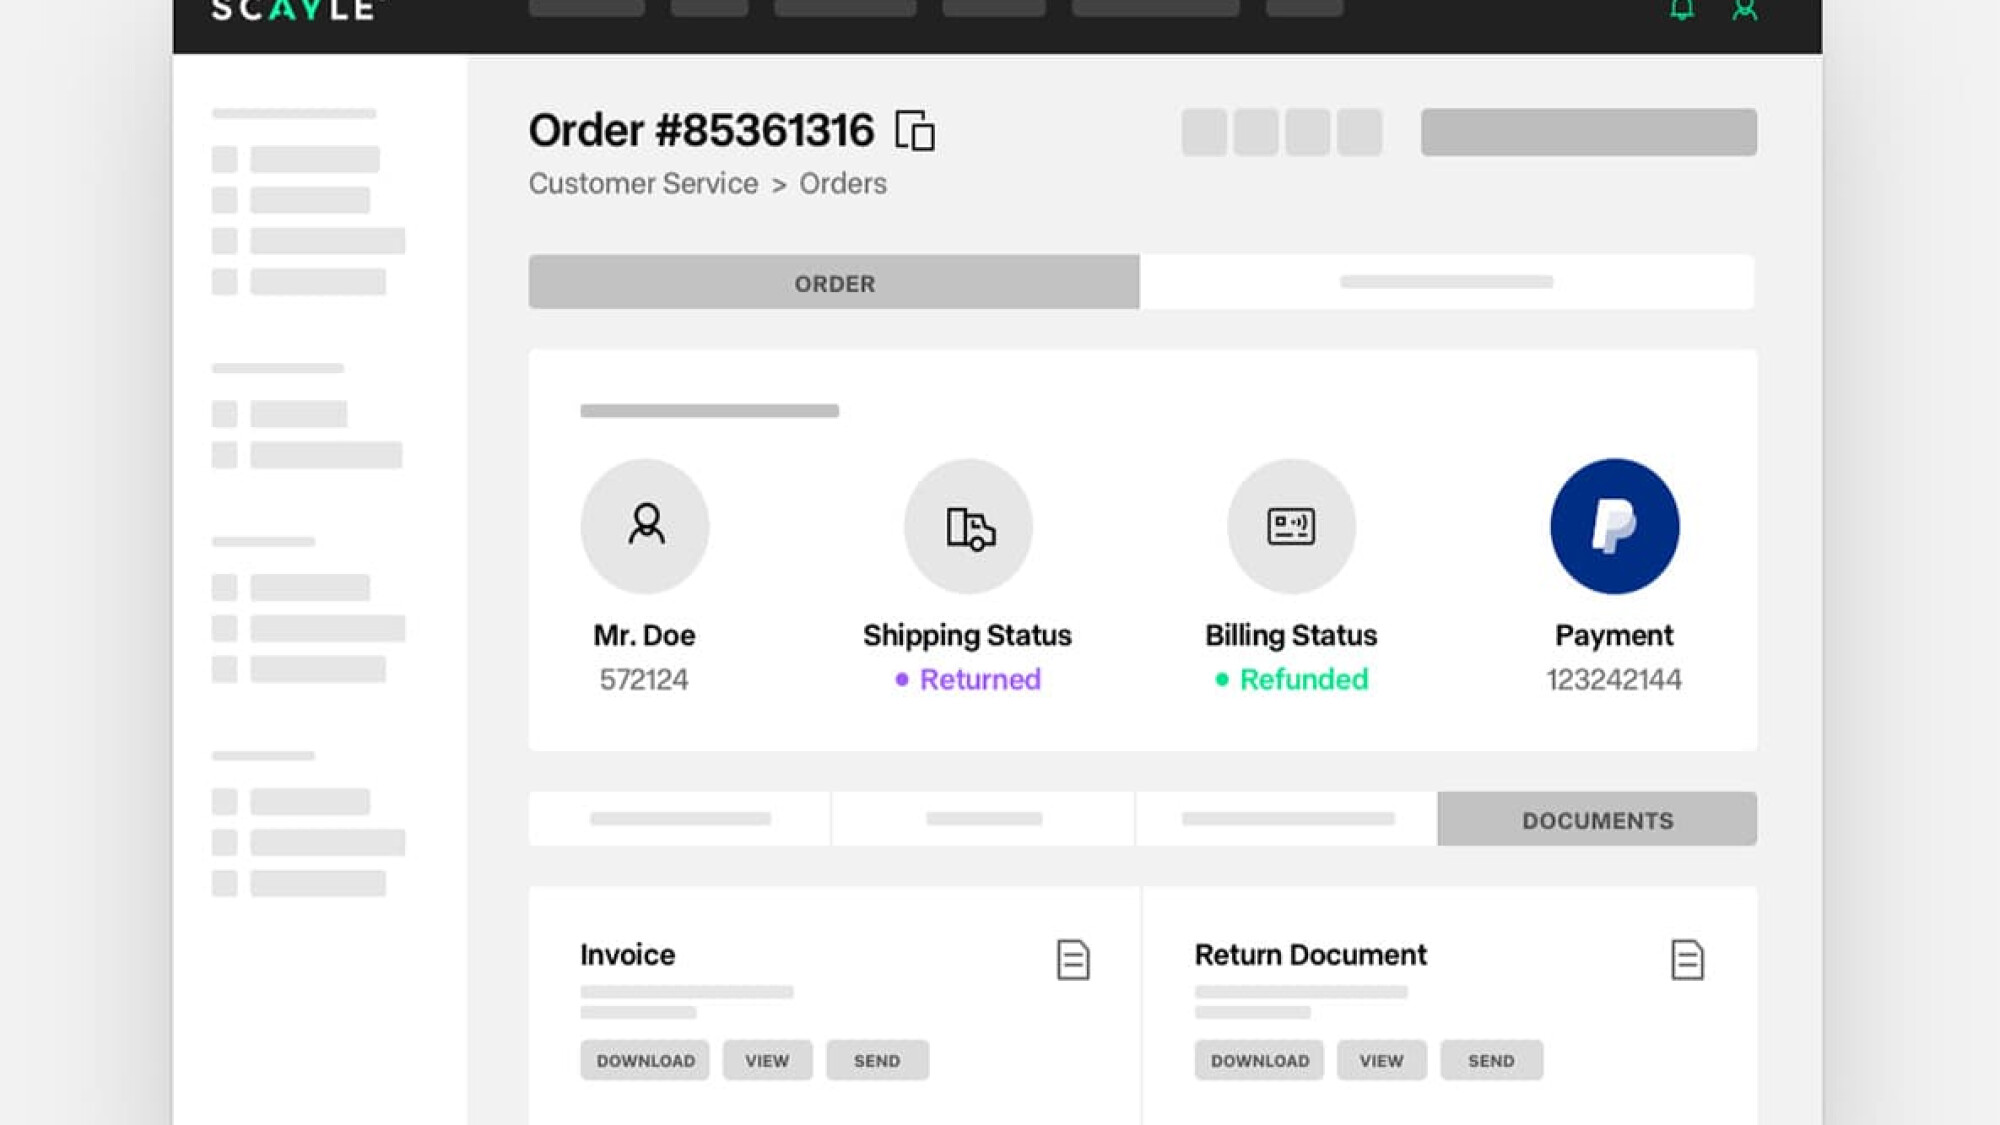
Task: Copy the order number with the copy icon
Action: [914, 131]
